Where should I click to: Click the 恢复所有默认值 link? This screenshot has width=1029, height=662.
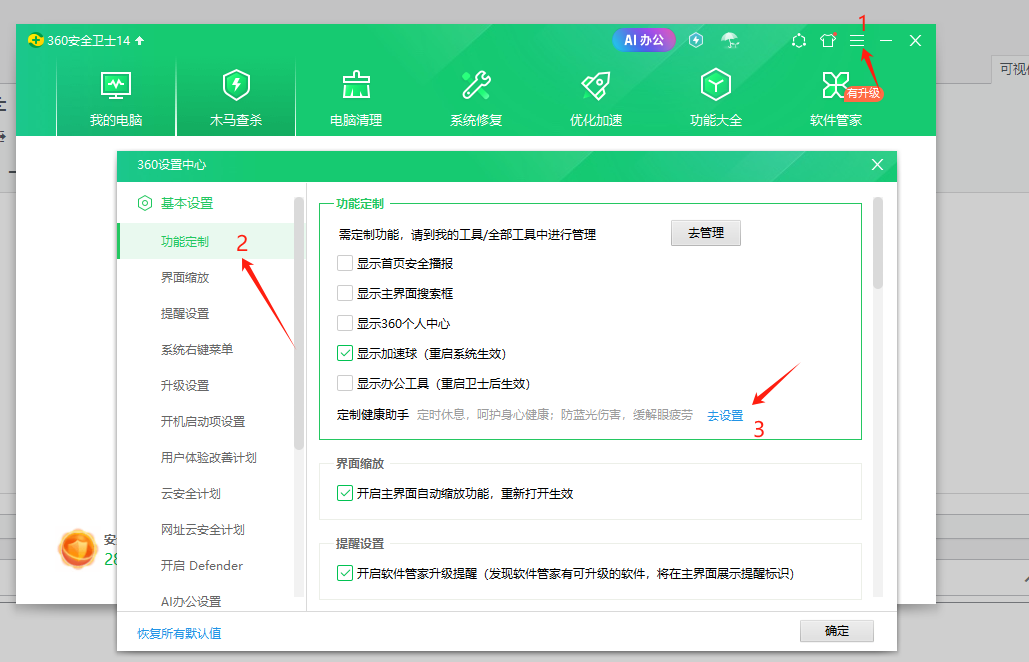[x=179, y=633]
